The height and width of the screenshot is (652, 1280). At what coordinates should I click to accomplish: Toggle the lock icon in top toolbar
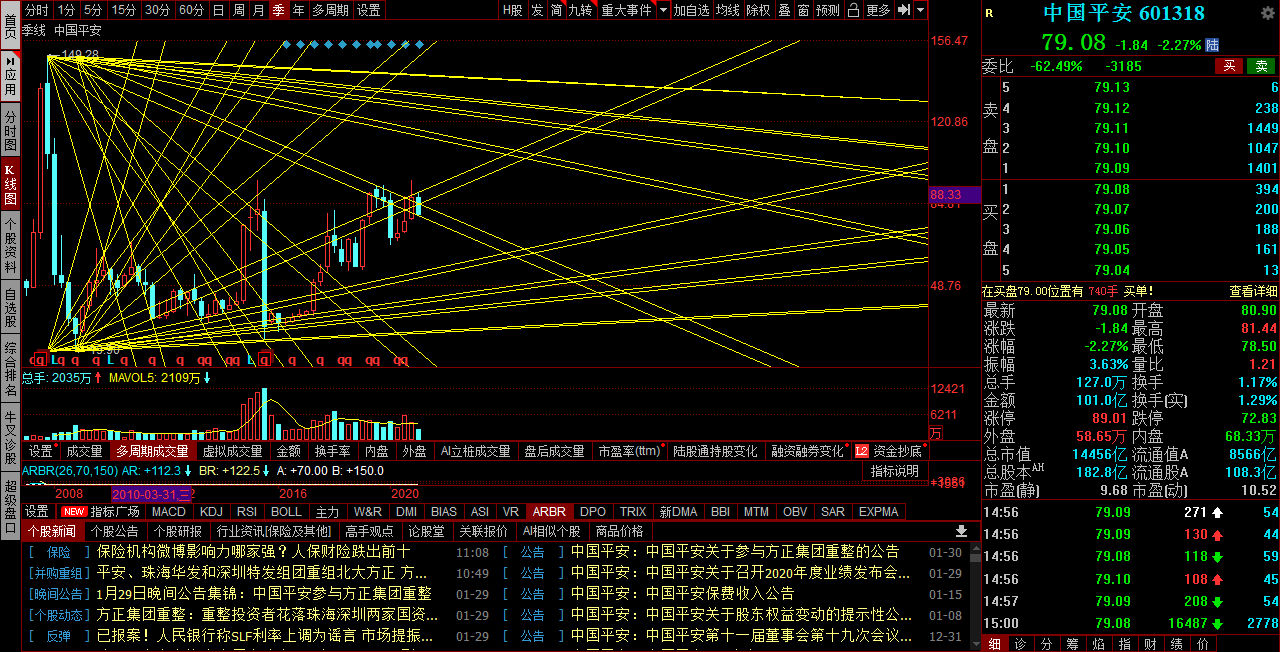[853, 10]
